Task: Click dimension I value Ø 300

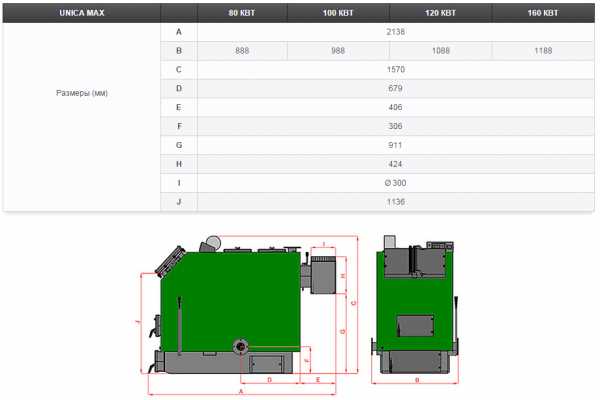Action: [395, 183]
